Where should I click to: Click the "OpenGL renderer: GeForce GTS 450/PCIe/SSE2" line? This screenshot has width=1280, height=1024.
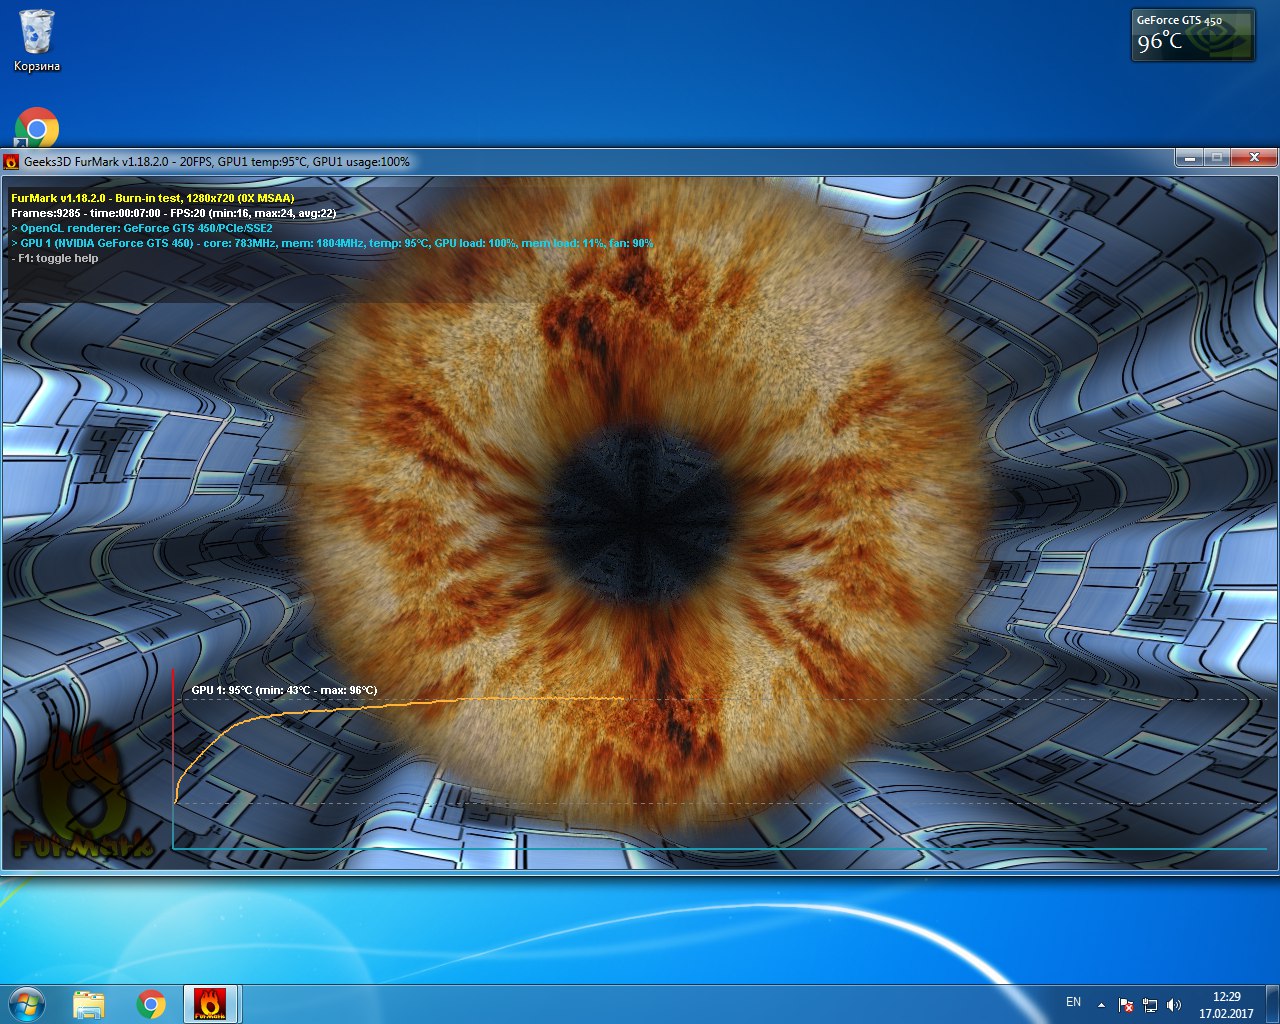click(x=142, y=228)
